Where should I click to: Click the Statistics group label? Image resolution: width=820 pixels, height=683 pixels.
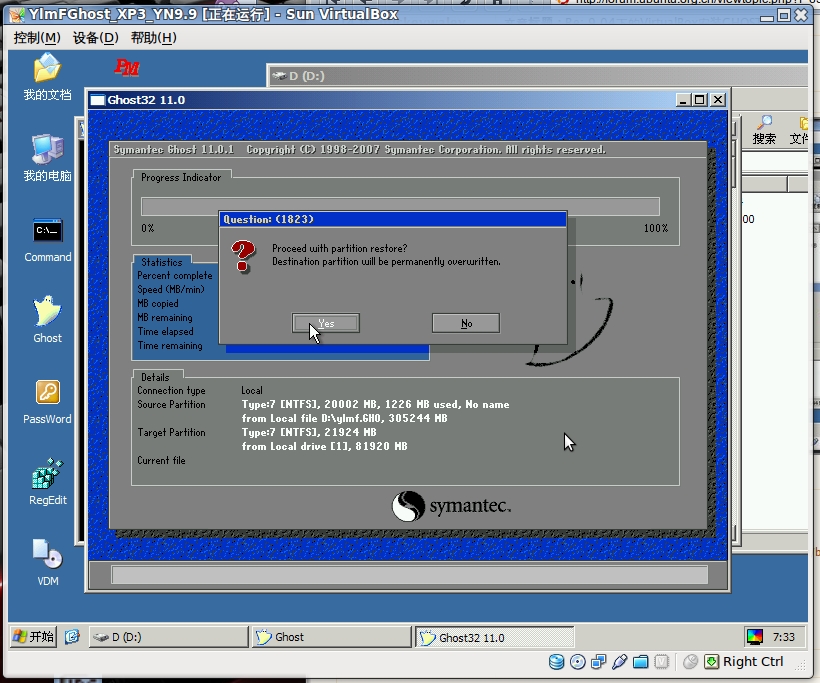point(162,262)
